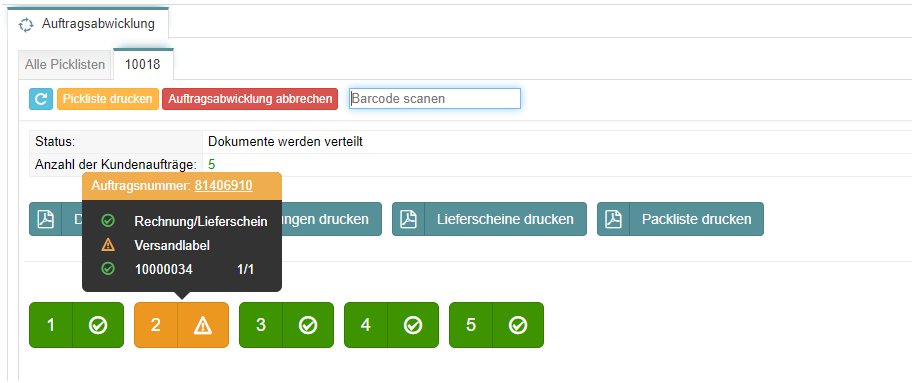Screen dimensions: 914x383
Task: Click checkmark icon of order box 1
Action: [98, 325]
